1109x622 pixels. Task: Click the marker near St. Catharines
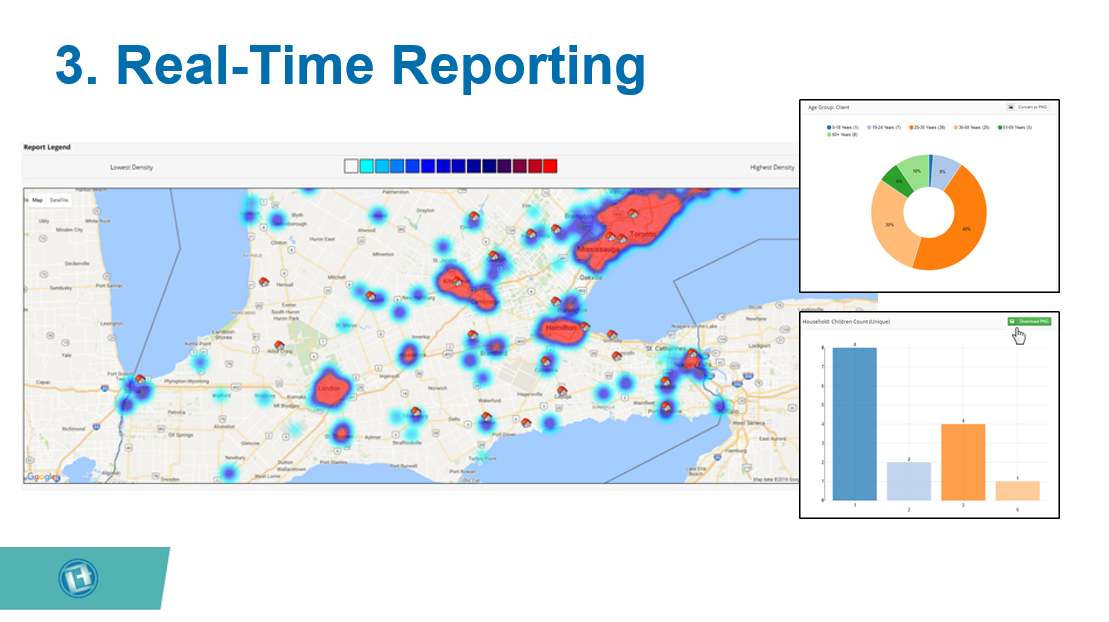(x=692, y=353)
